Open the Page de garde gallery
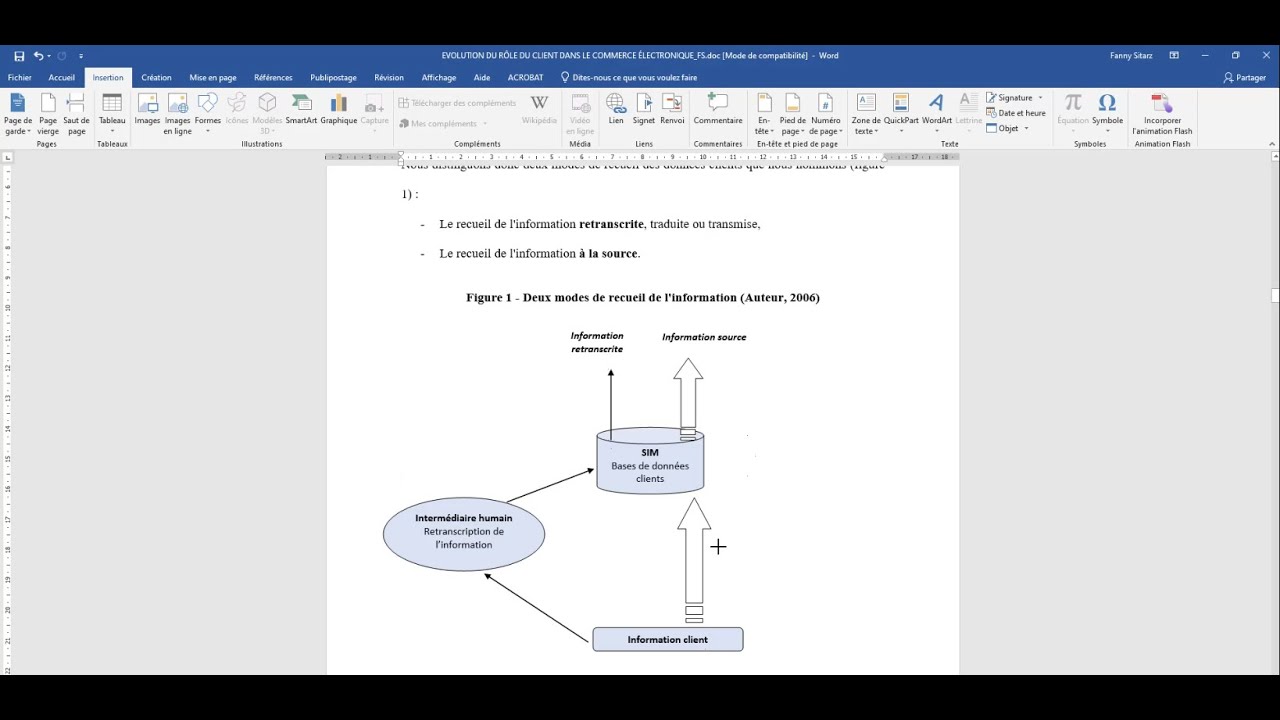This screenshot has height=720, width=1280. click(18, 114)
